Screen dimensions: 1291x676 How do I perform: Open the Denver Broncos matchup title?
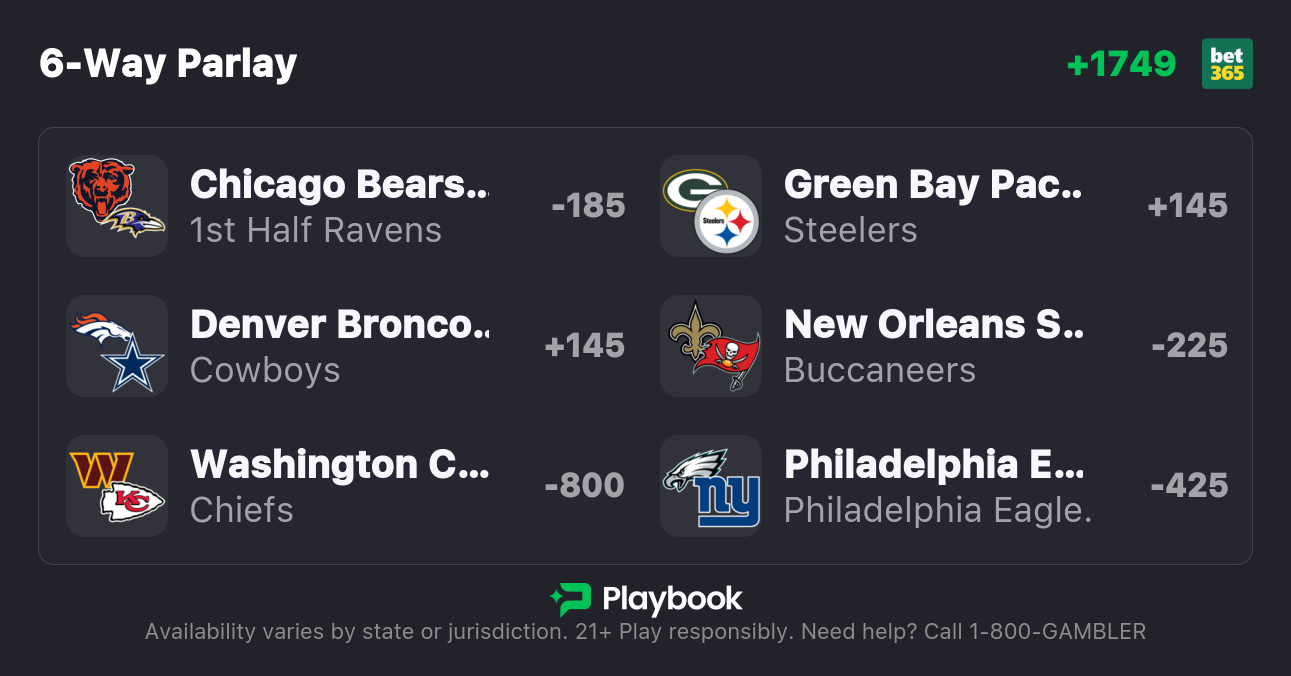[x=339, y=324]
